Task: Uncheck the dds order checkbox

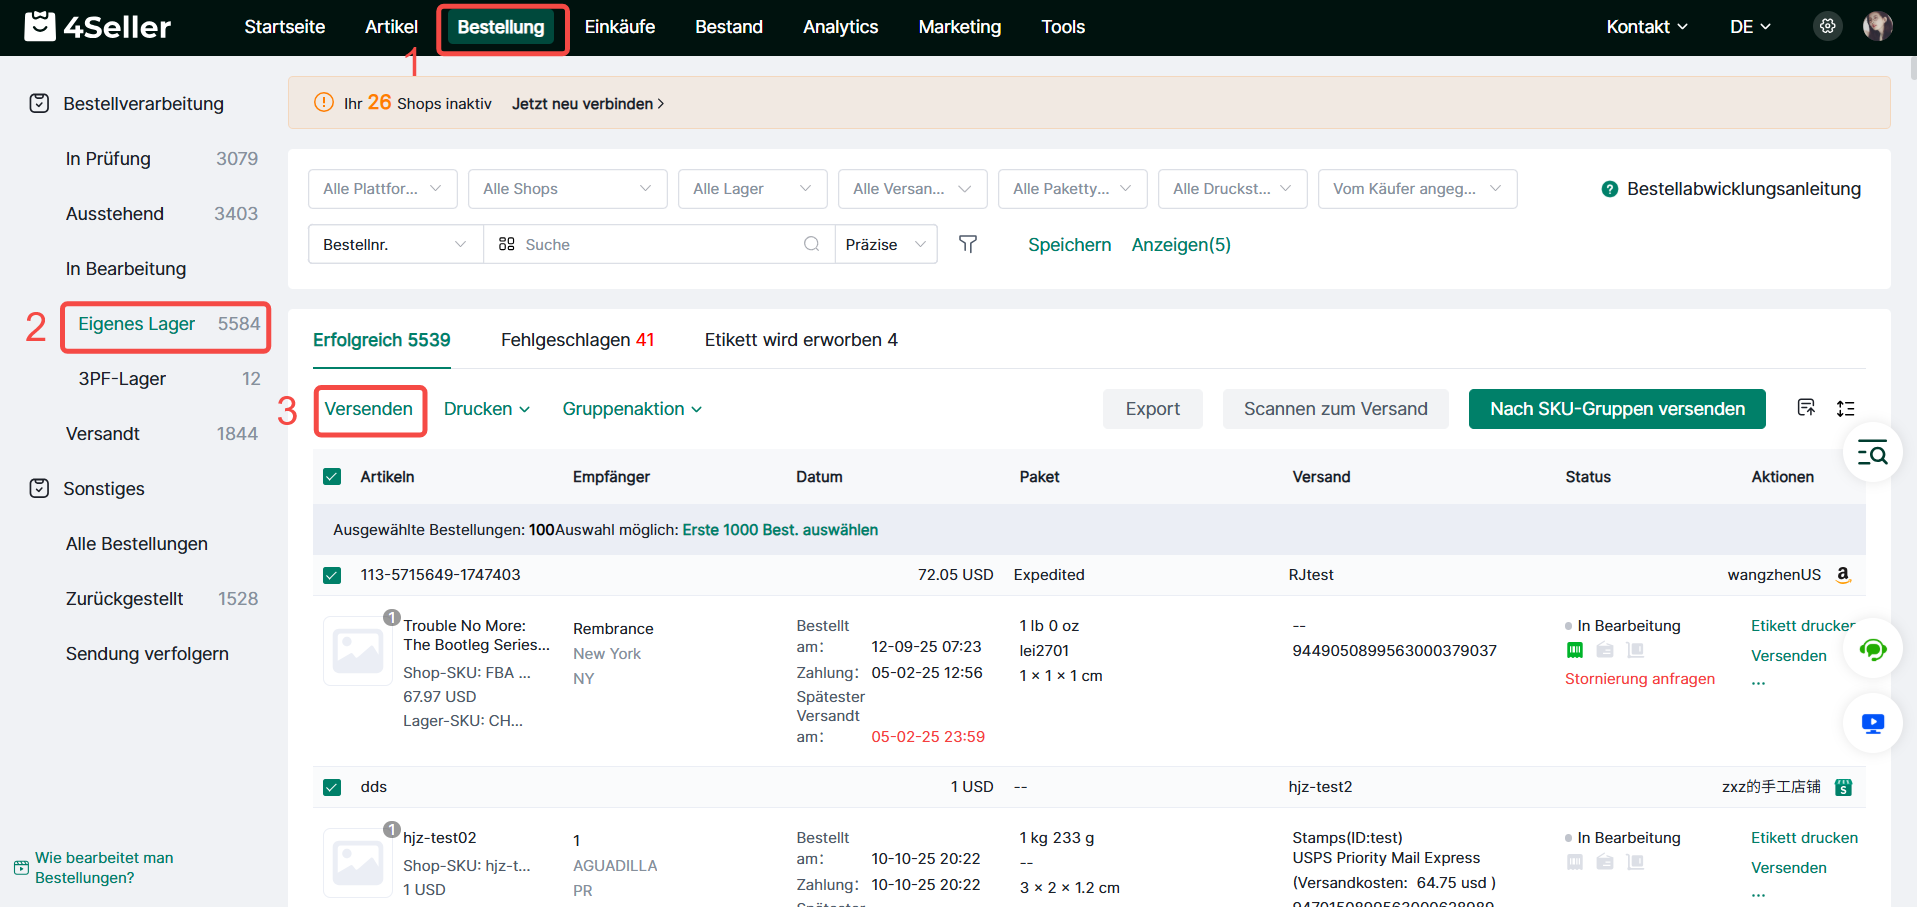Action: coord(333,787)
